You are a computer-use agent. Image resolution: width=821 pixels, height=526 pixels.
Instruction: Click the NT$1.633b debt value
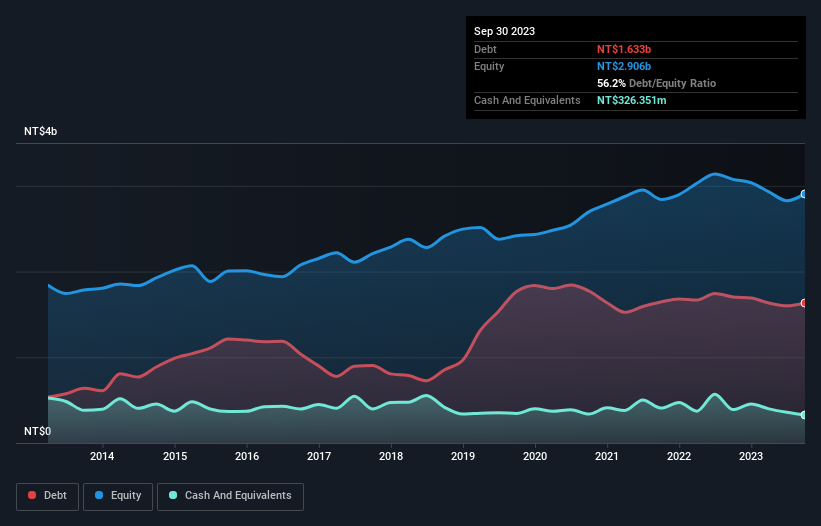[624, 49]
